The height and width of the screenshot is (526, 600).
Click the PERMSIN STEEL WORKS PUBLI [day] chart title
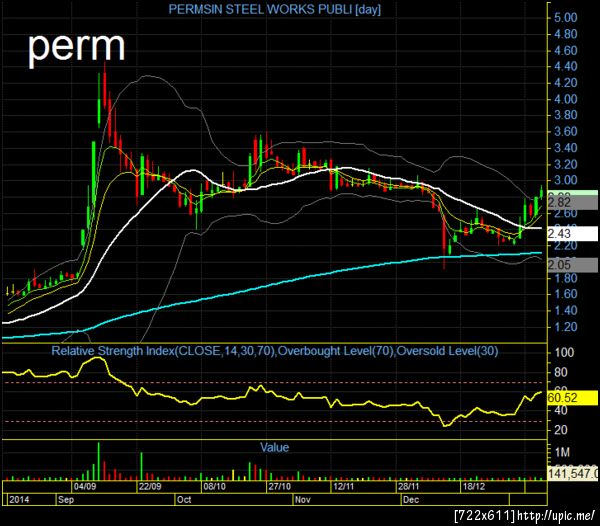(274, 9)
